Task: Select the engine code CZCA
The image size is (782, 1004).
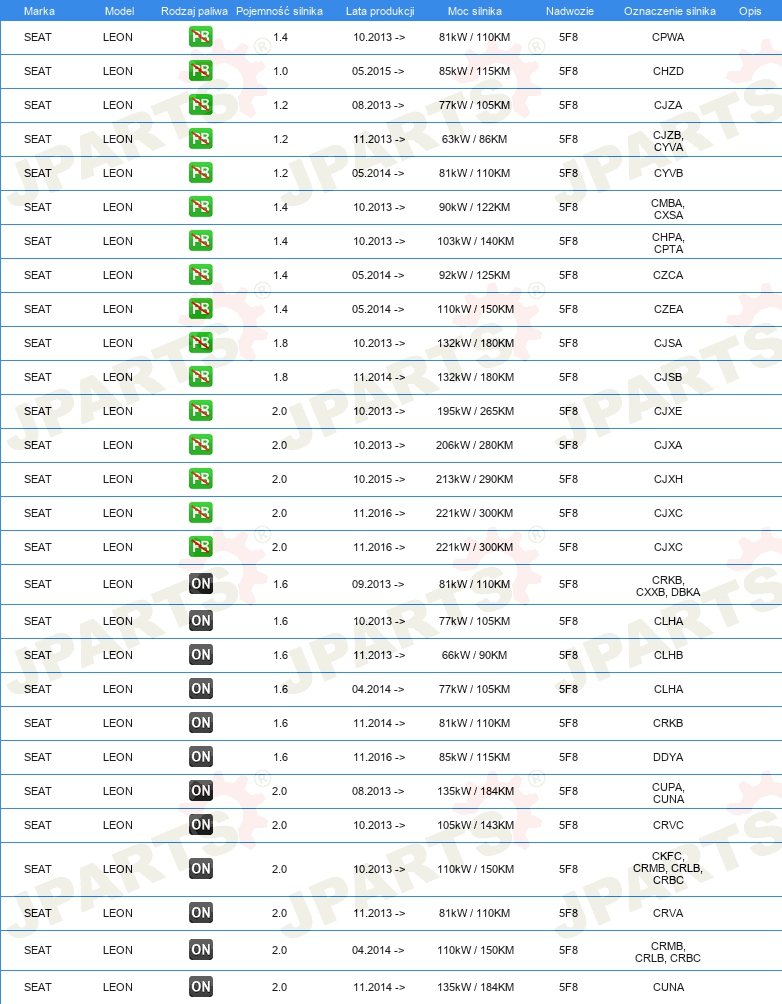Action: (668, 275)
